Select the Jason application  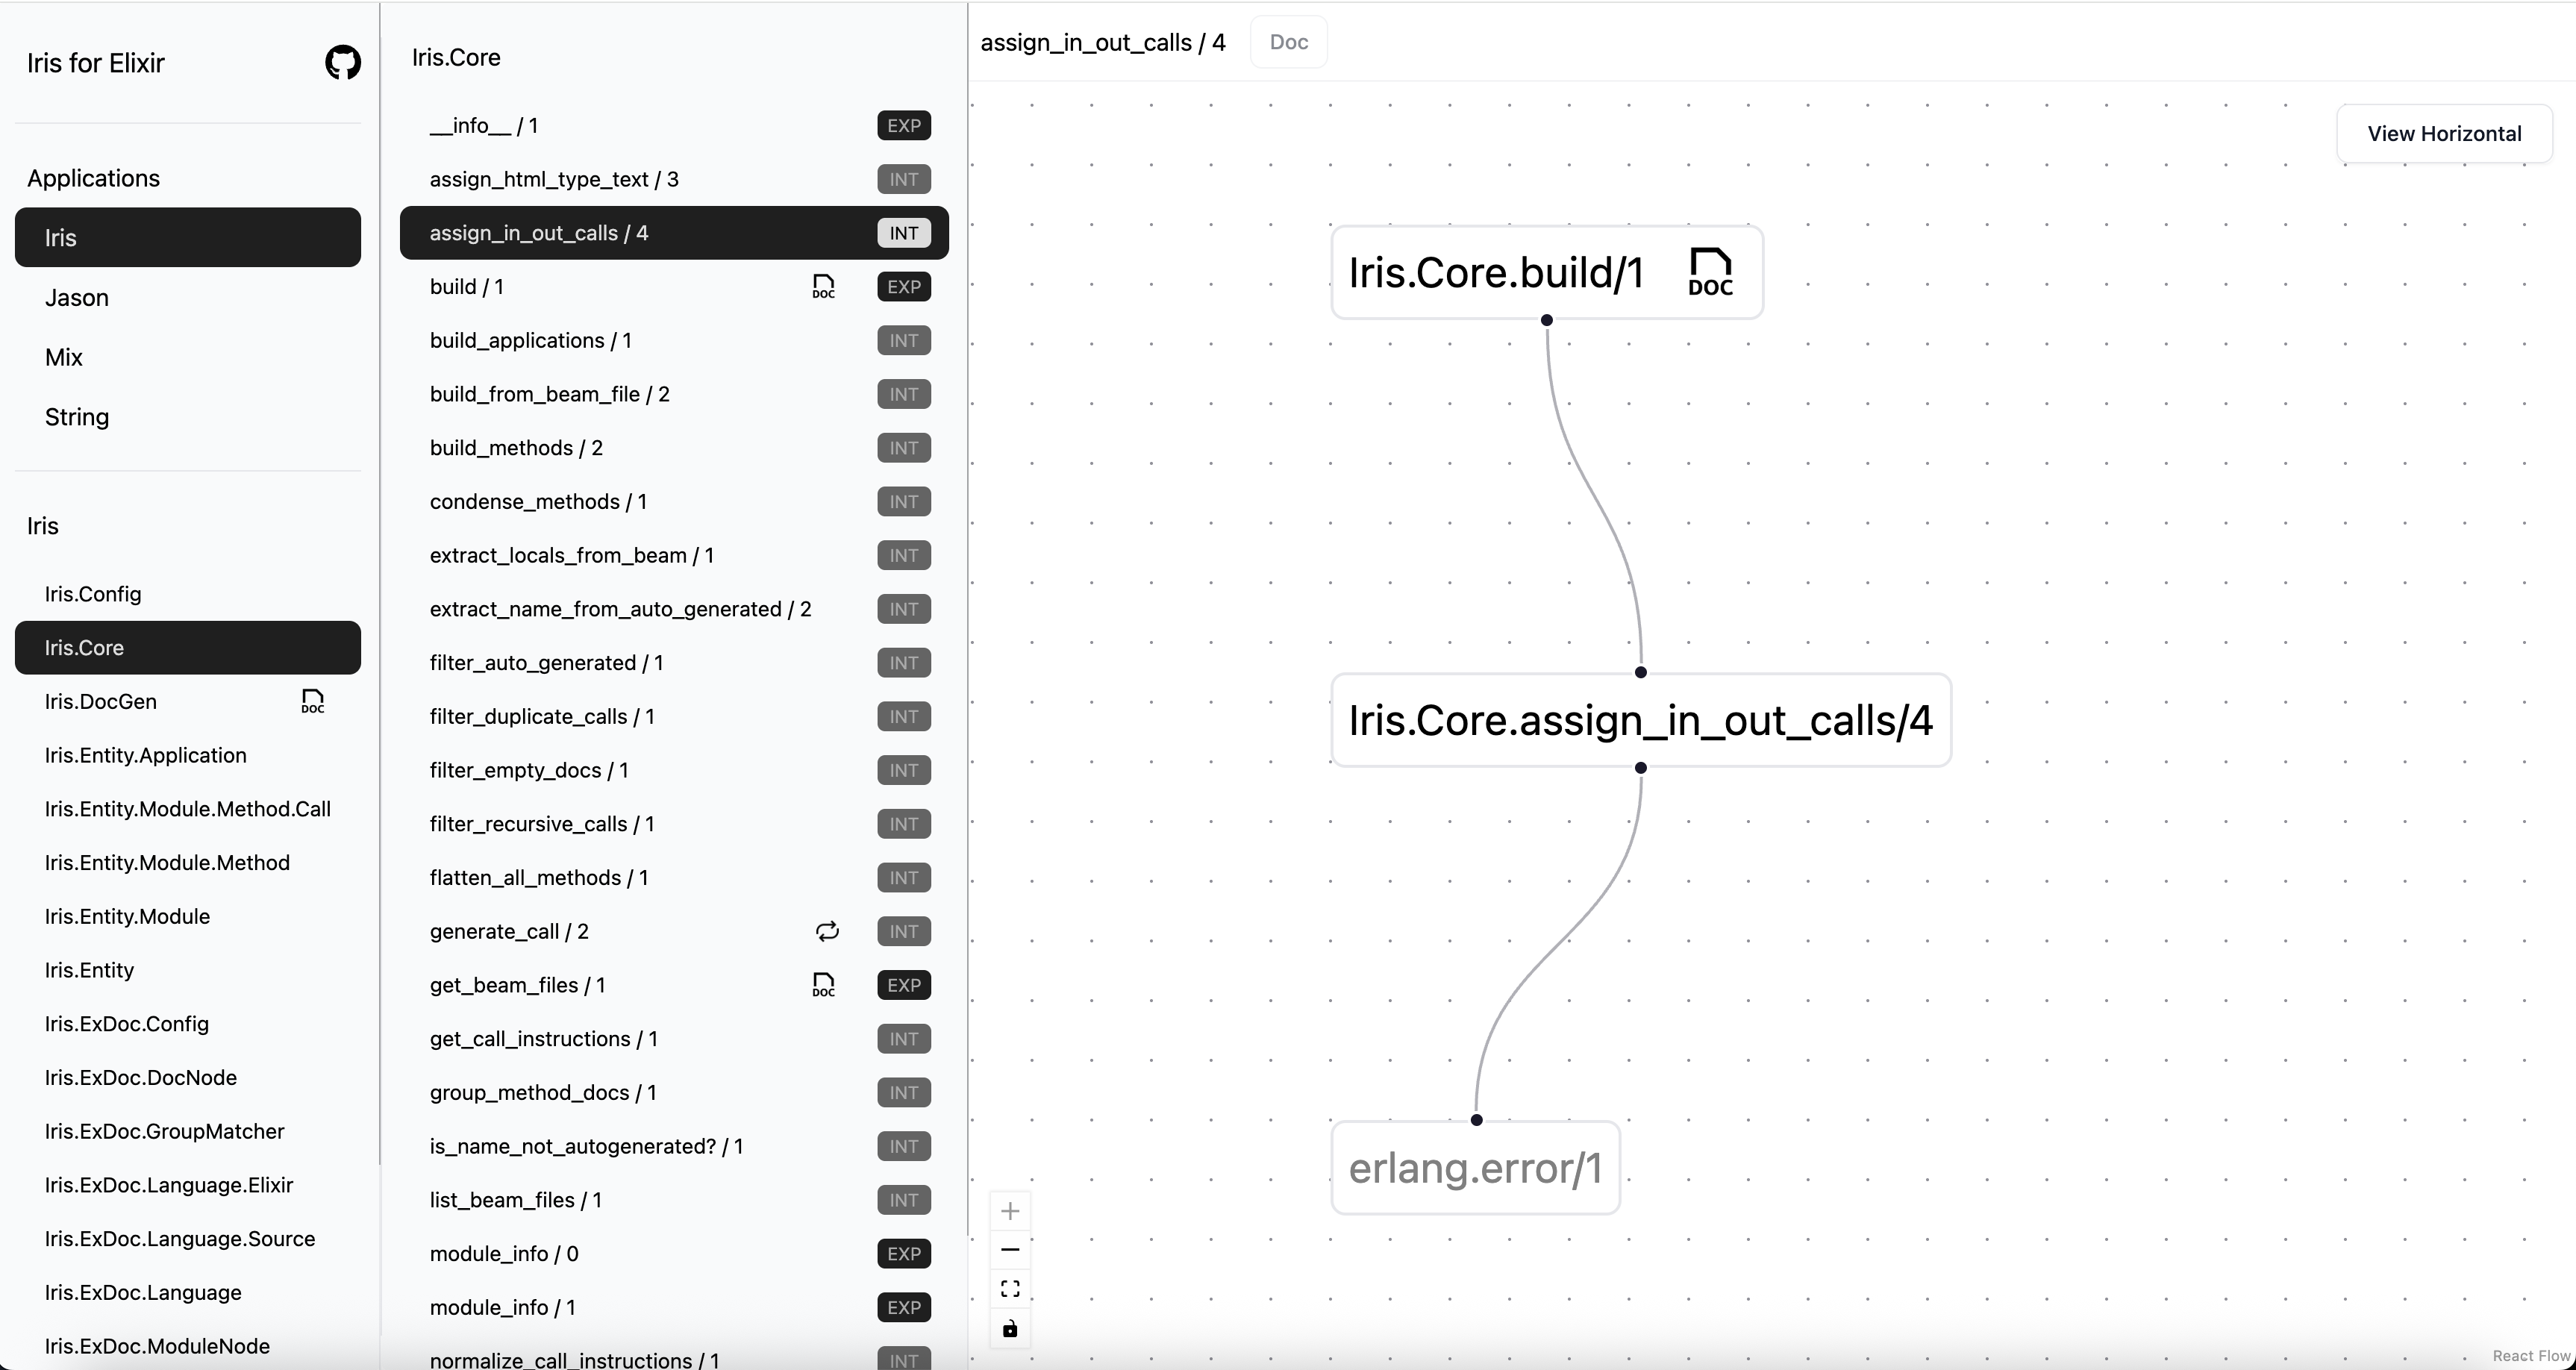pos(77,298)
